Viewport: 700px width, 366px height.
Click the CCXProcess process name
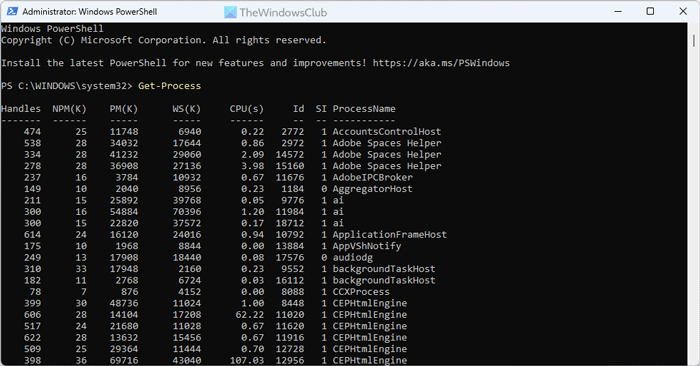[361, 292]
